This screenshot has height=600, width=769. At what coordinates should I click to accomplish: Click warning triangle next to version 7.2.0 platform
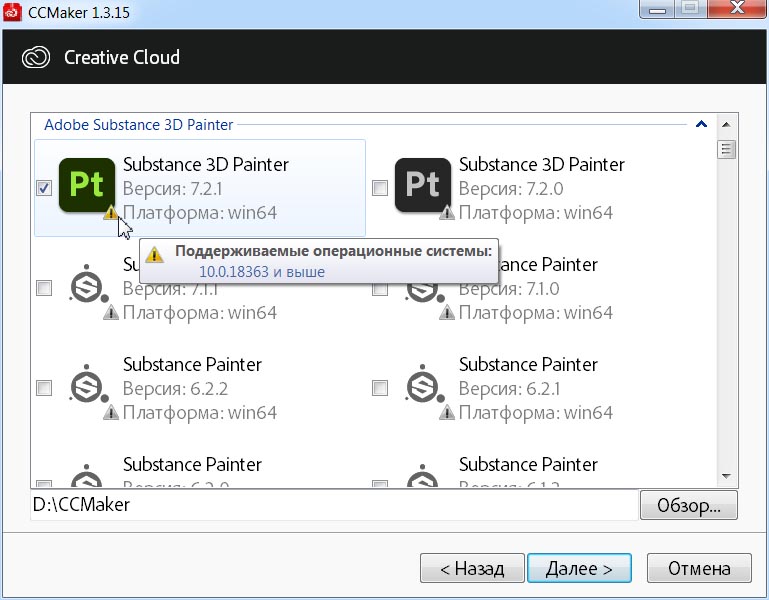click(x=447, y=212)
